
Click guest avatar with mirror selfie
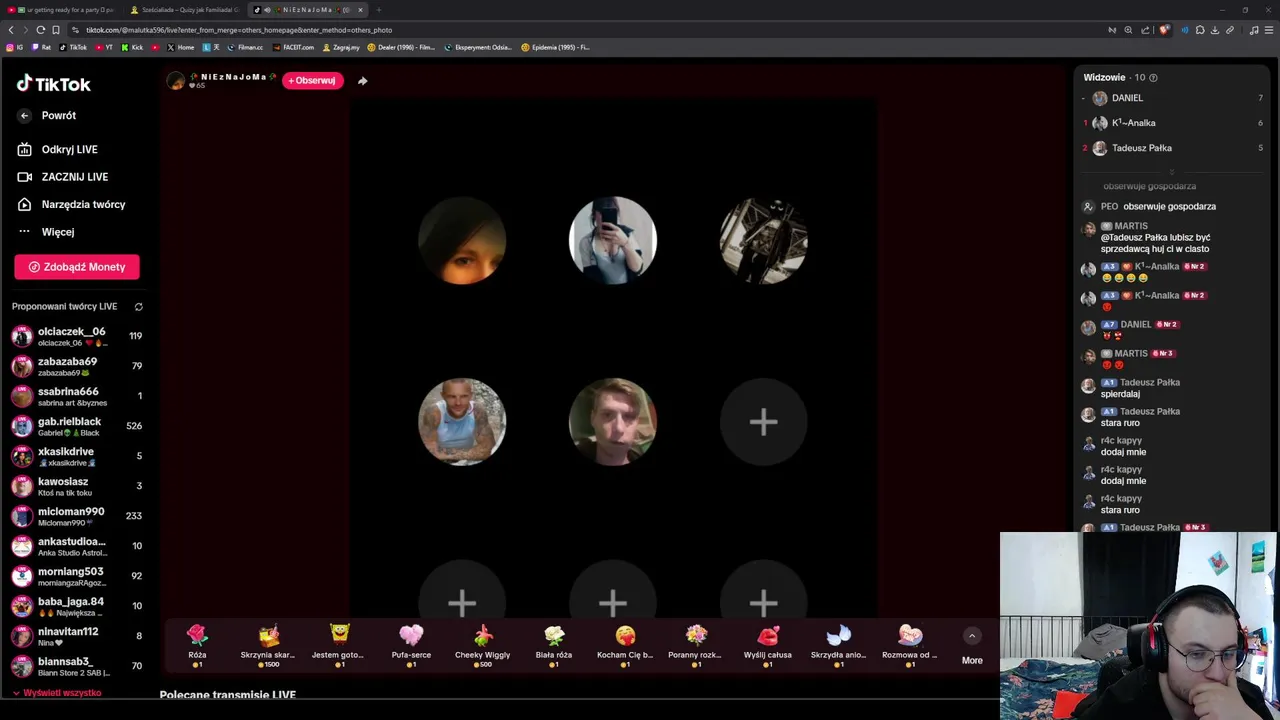(x=613, y=240)
